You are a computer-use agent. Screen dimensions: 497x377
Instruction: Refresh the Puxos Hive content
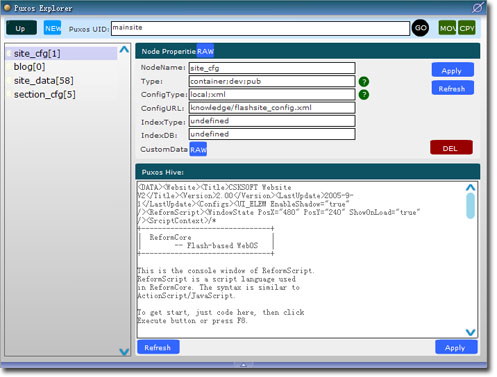(158, 347)
